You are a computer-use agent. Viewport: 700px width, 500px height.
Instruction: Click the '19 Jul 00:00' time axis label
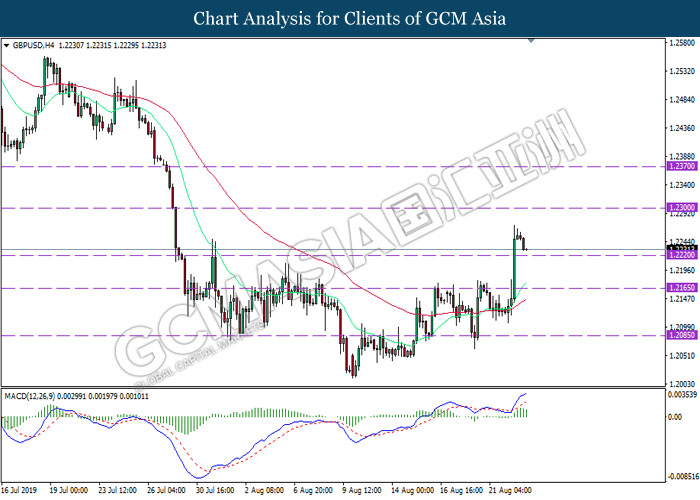pos(69,490)
